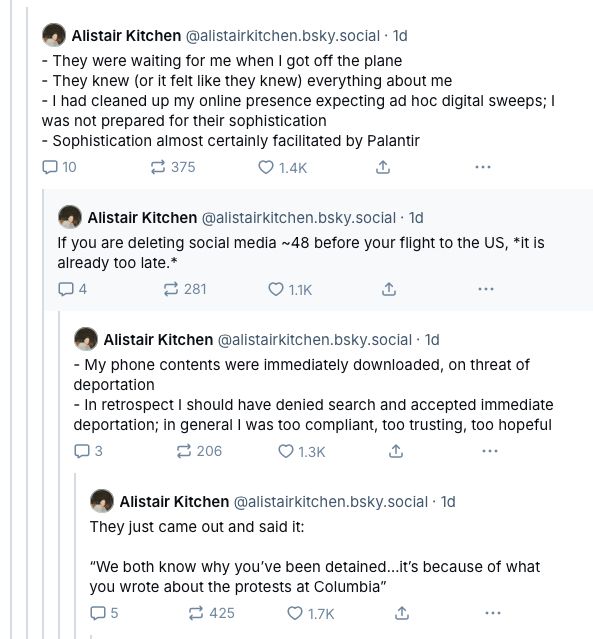
Task: Repost the post with 206 reposts
Action: (x=199, y=451)
